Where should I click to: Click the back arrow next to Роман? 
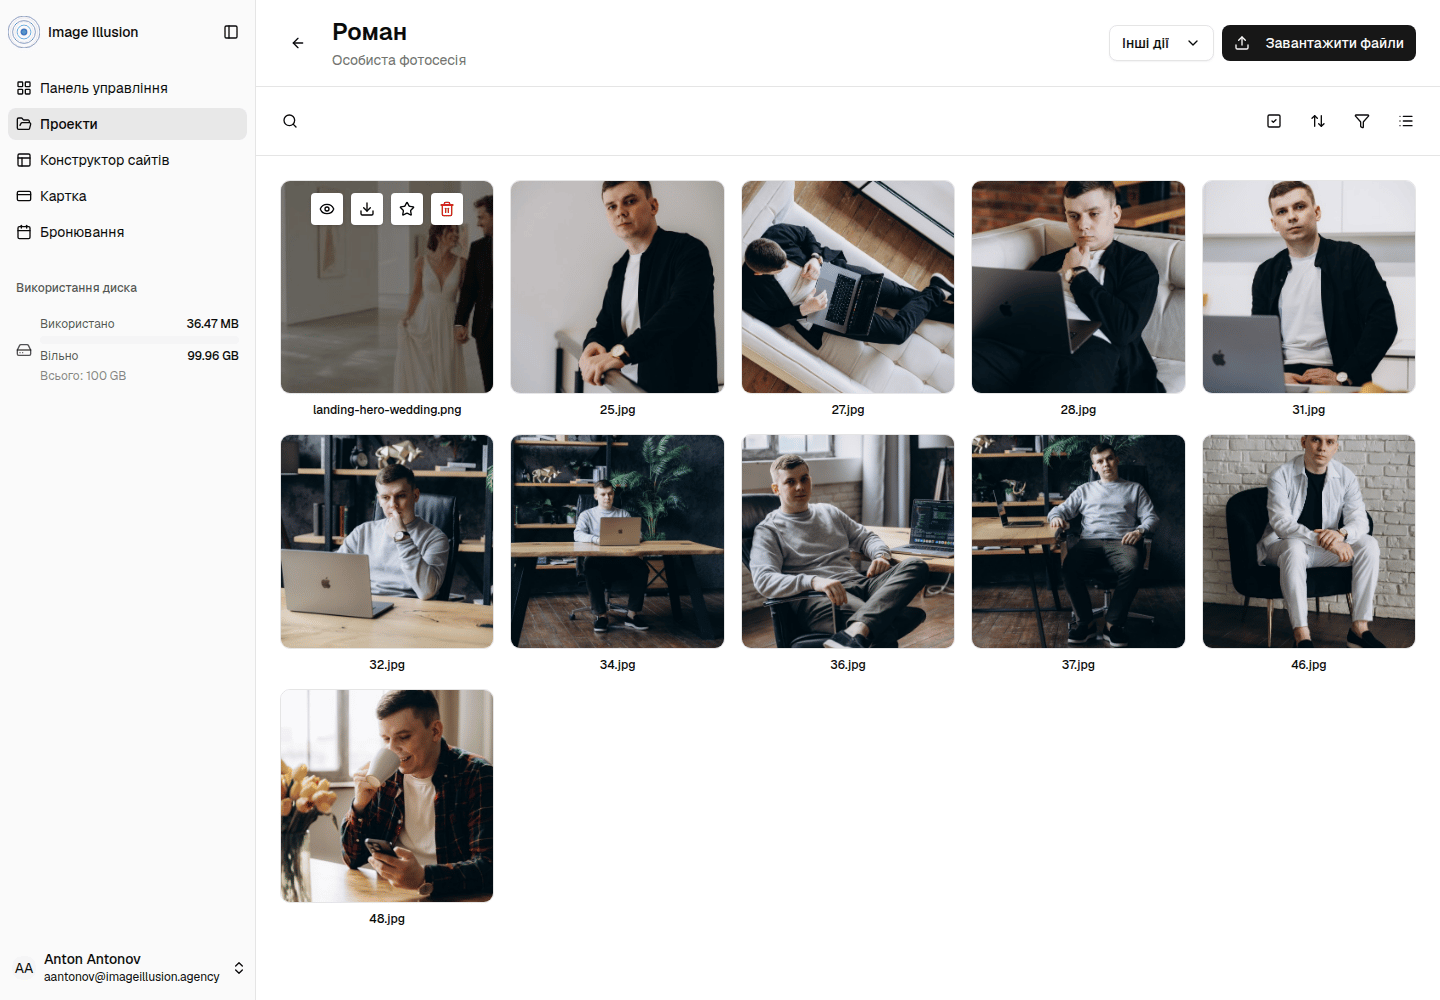298,43
